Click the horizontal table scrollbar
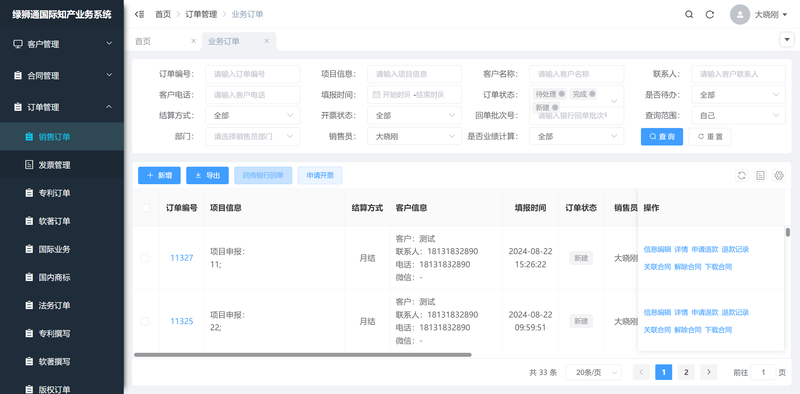This screenshot has width=800, height=394. pos(303,354)
